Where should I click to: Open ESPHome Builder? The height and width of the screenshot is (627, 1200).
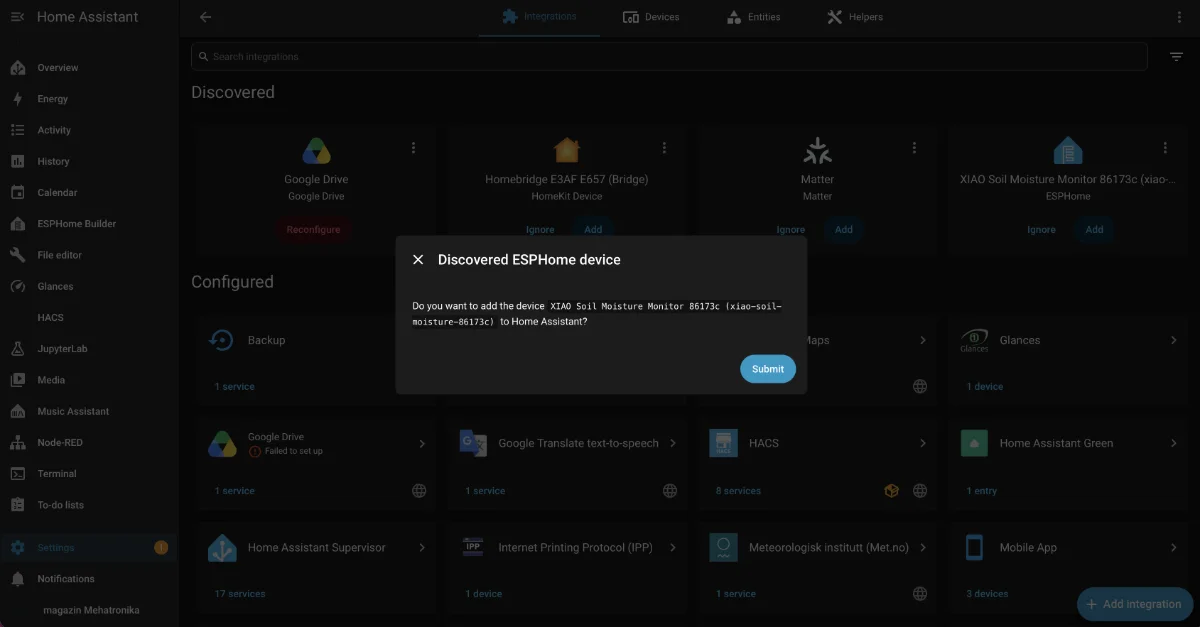(x=89, y=224)
